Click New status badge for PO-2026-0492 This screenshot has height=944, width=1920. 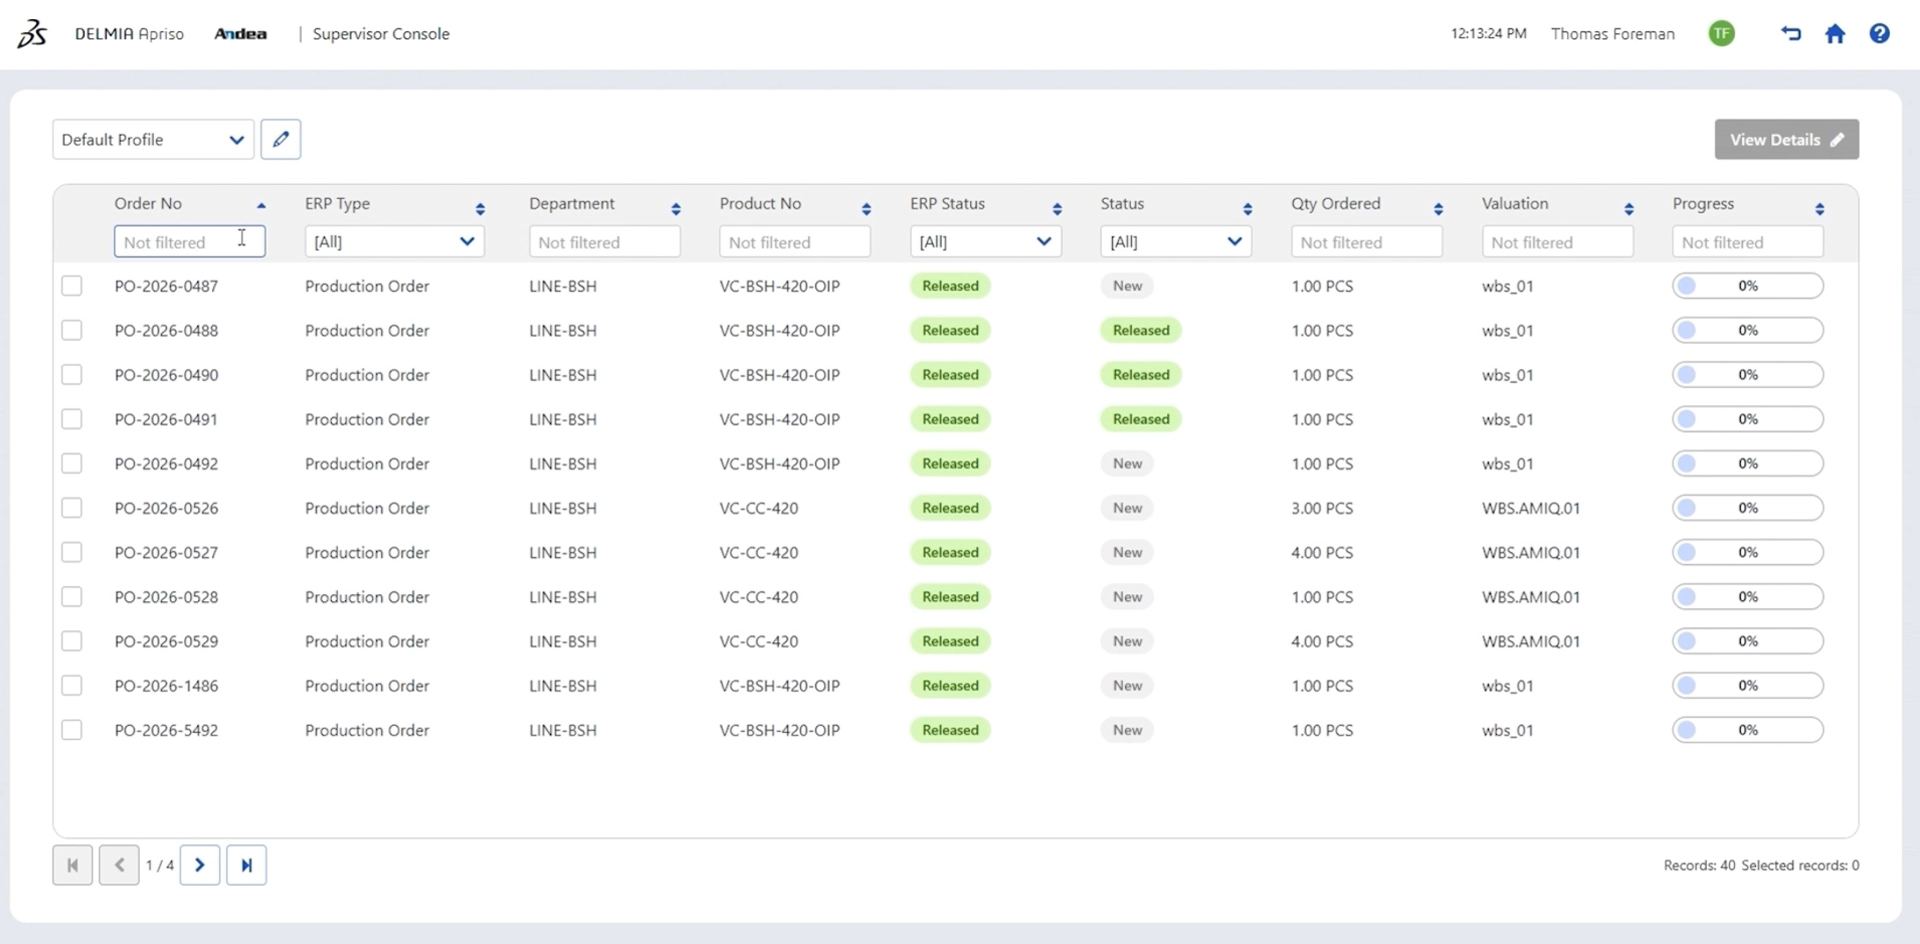[1127, 464]
